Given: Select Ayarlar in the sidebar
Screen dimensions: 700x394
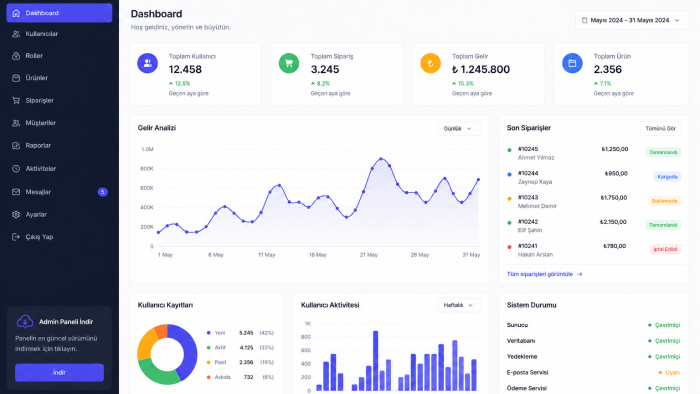Looking at the screenshot, I should [59, 215].
